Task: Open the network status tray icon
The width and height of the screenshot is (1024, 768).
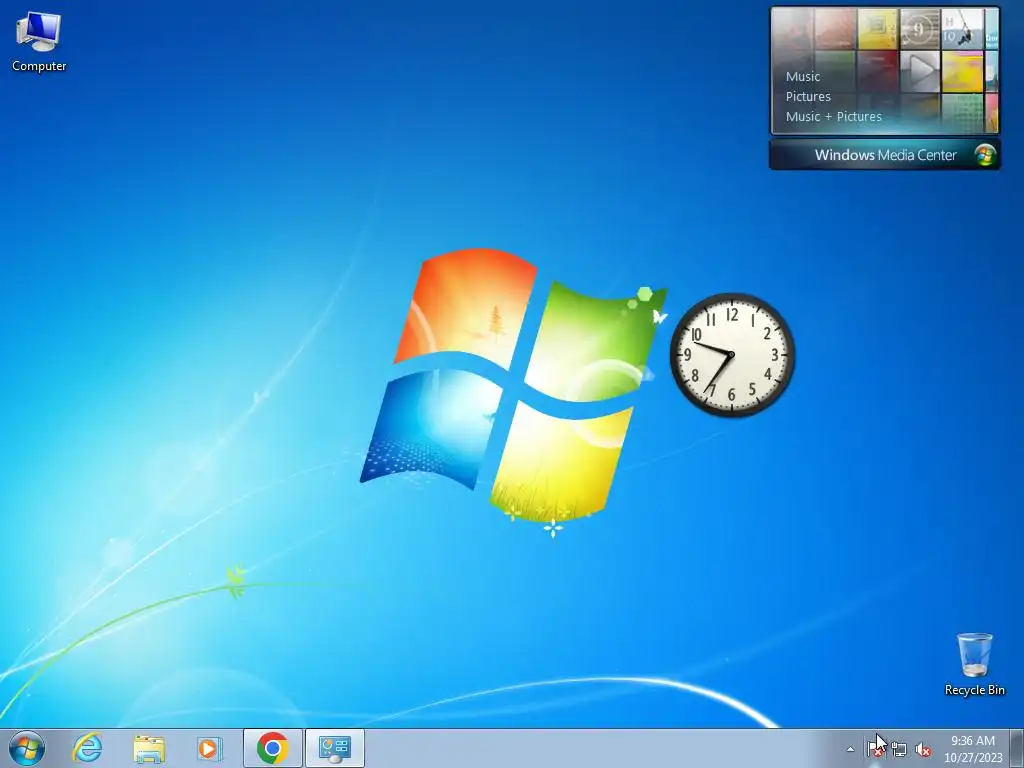Action: [899, 749]
